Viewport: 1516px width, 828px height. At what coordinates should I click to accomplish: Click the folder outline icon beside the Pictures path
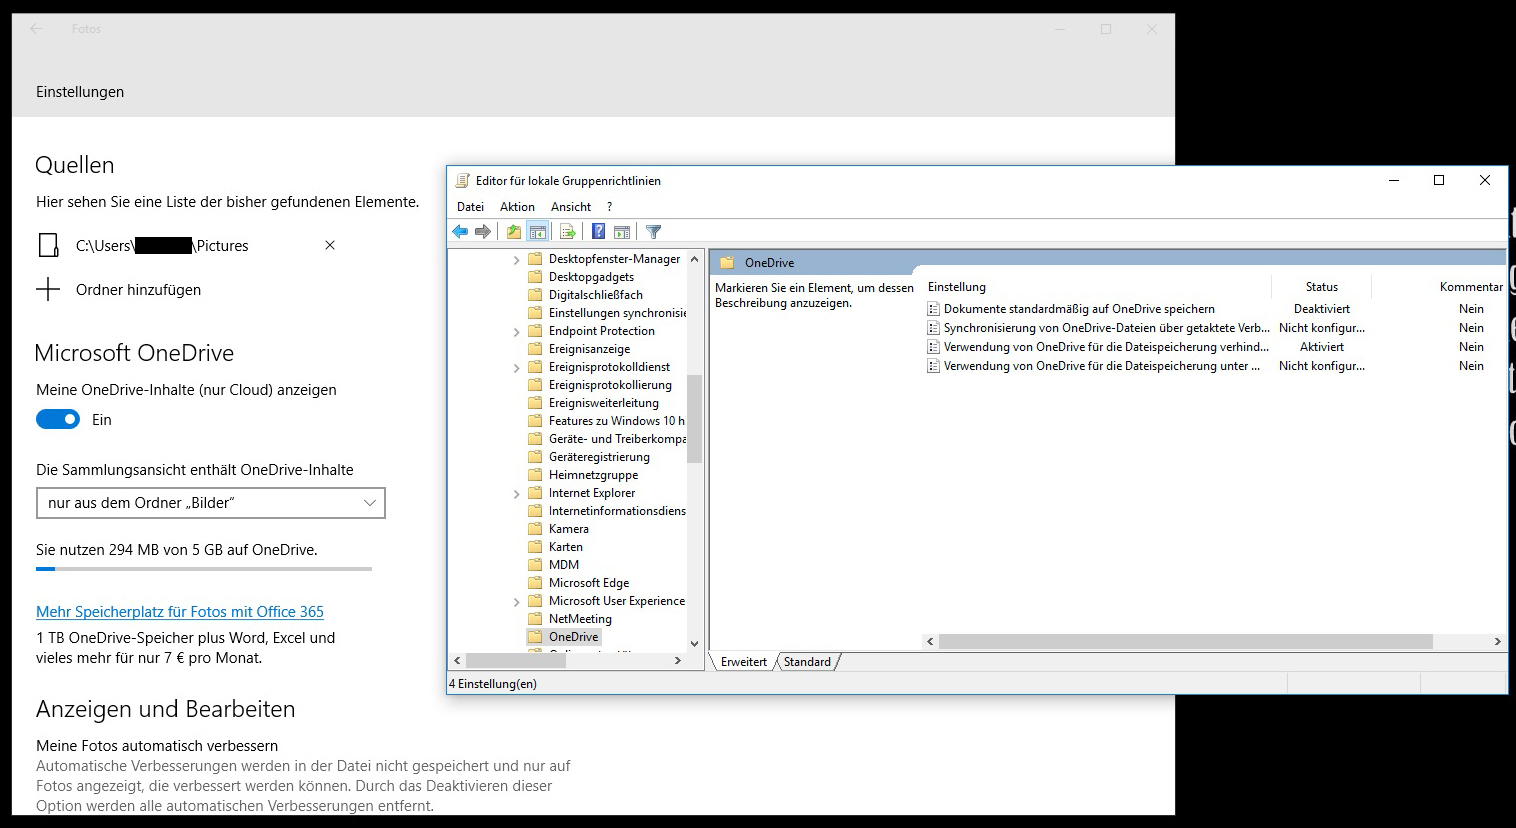tap(48, 245)
